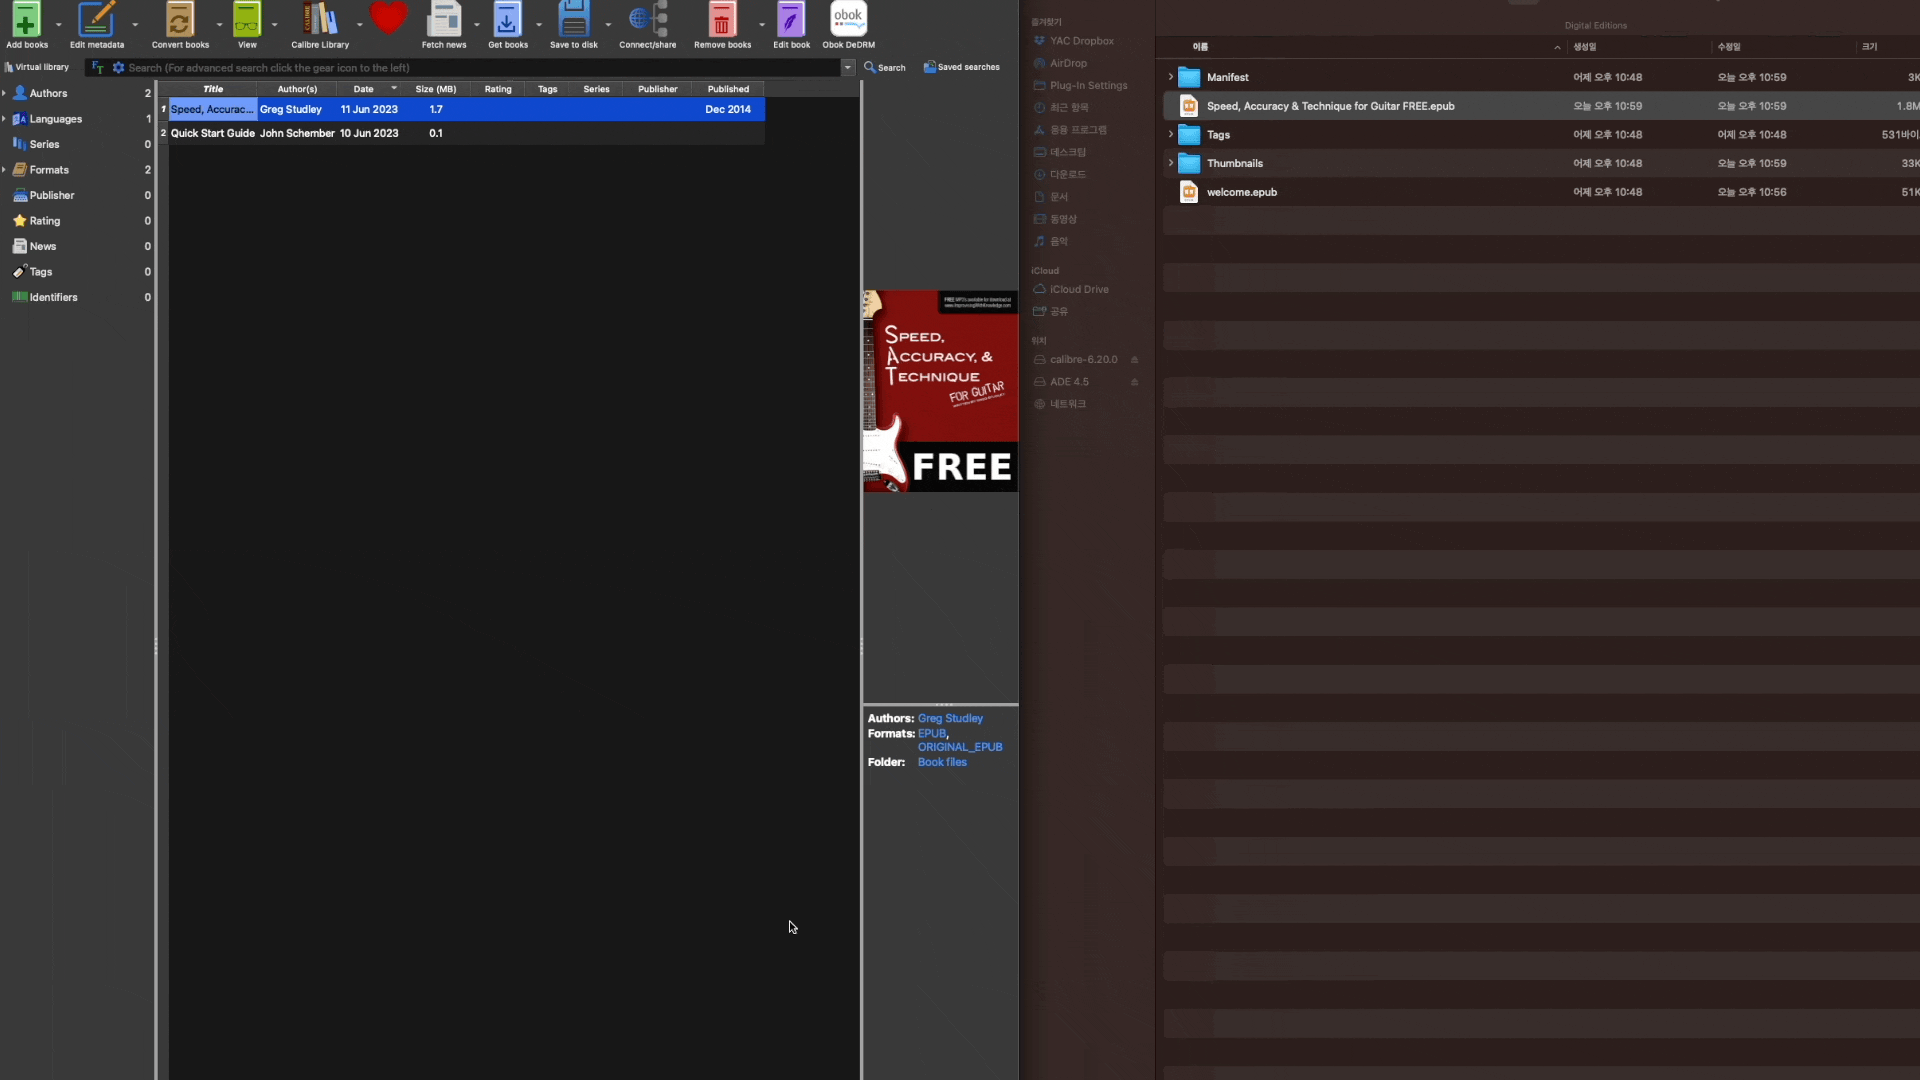Image resolution: width=1920 pixels, height=1080 pixels.
Task: Sort by the Published column header
Action: tap(728, 89)
